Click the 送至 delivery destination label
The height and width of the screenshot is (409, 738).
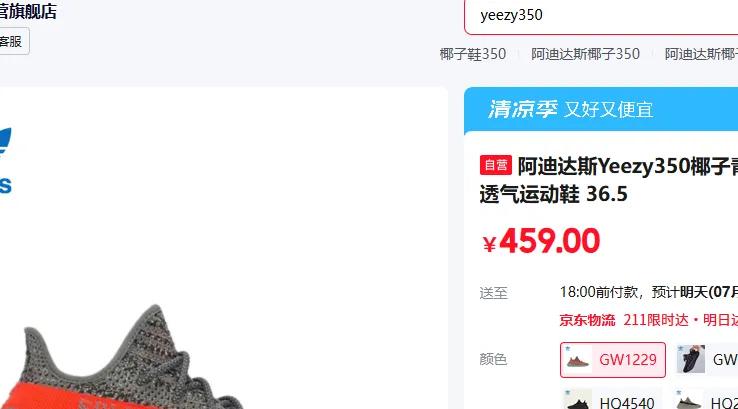click(493, 293)
